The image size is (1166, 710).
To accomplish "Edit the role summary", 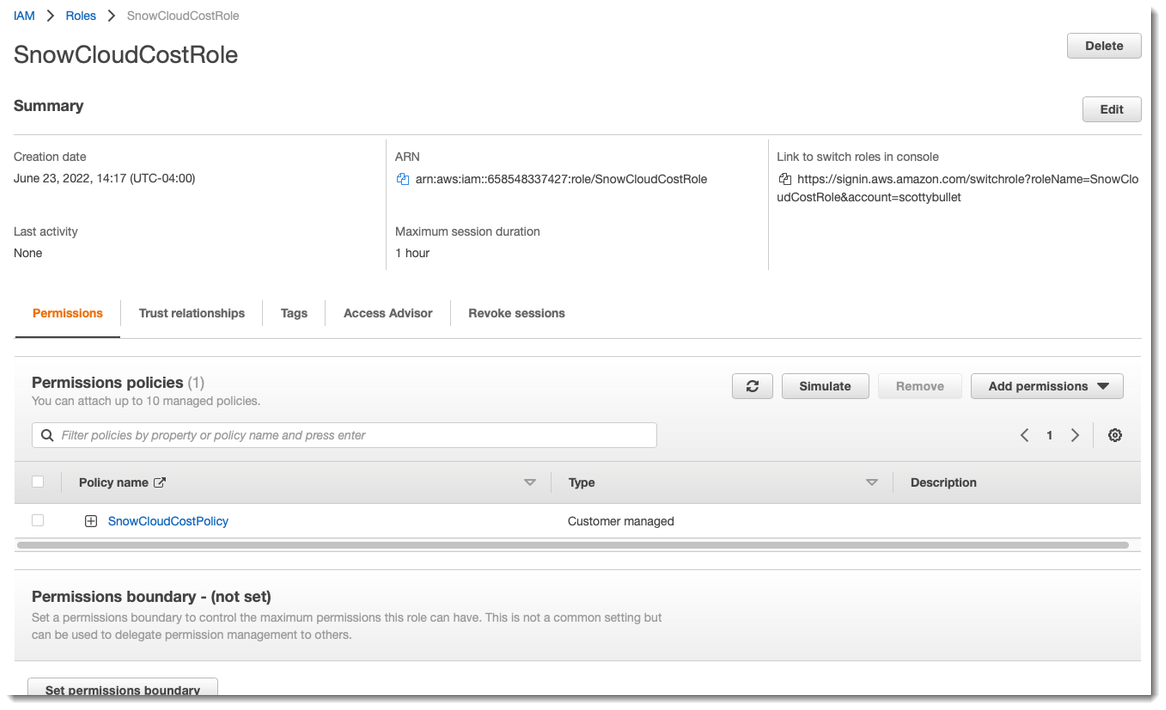I will click(1112, 109).
